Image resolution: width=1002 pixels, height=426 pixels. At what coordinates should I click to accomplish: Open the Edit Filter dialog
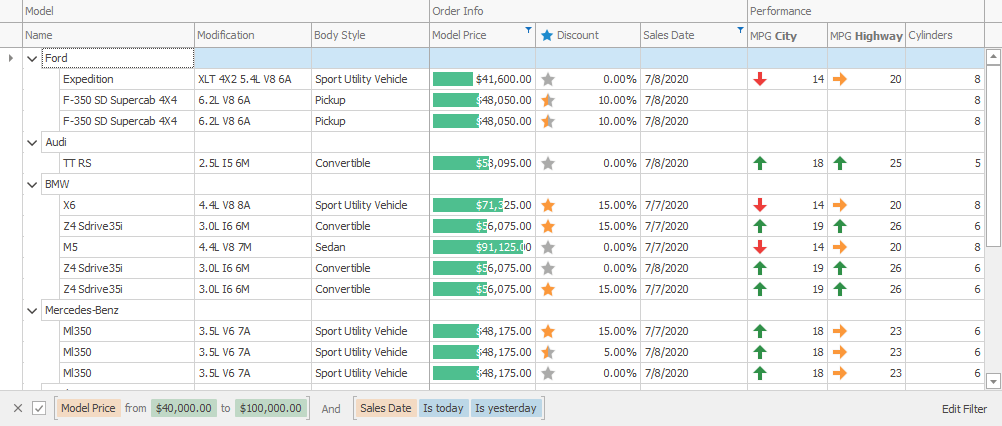click(964, 409)
